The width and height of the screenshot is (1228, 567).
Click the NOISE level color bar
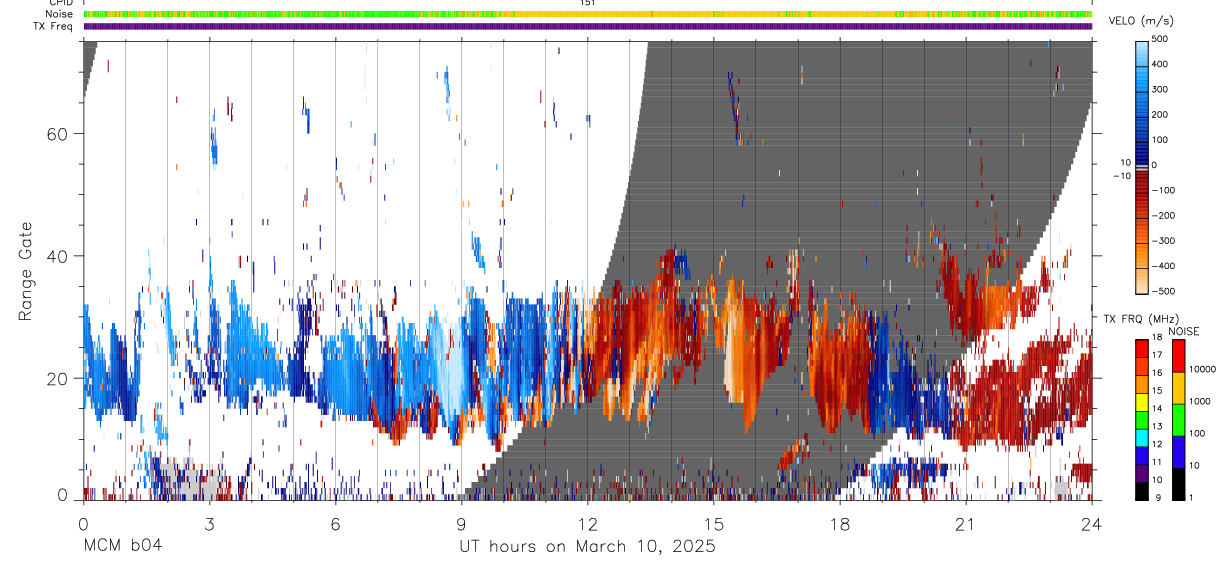point(1178,419)
